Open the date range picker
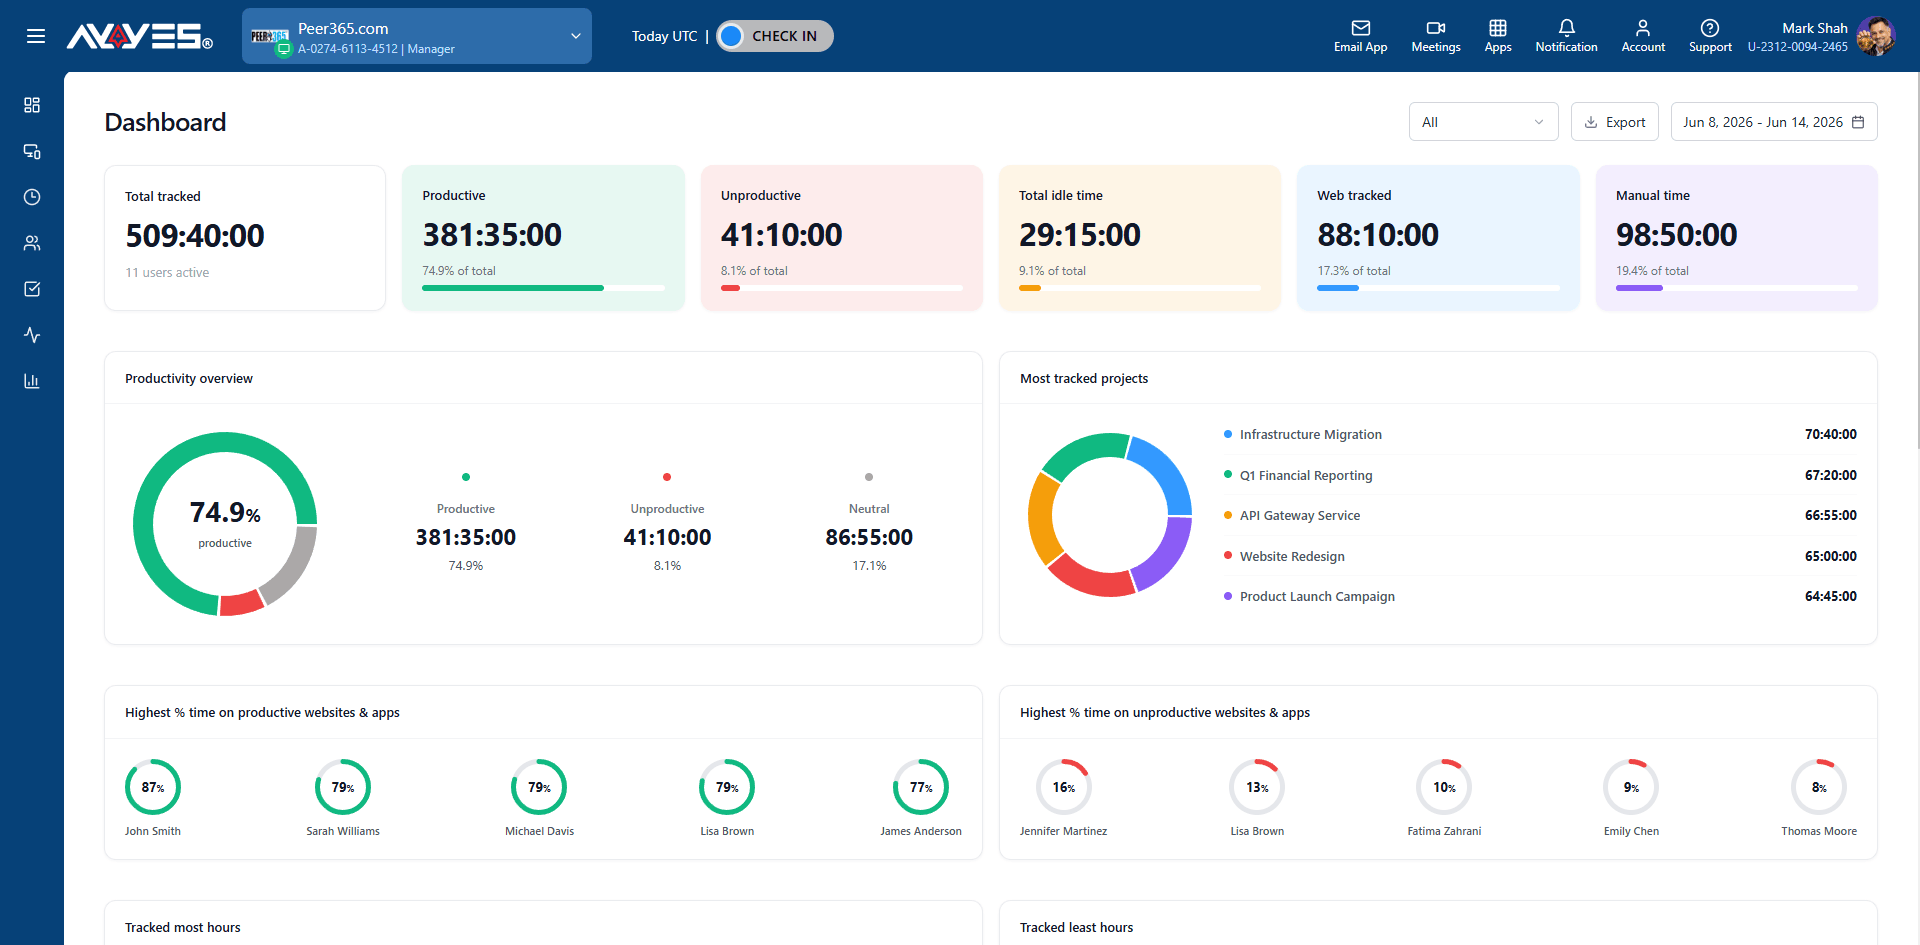Screen dimensions: 1920x945 [x=1774, y=122]
